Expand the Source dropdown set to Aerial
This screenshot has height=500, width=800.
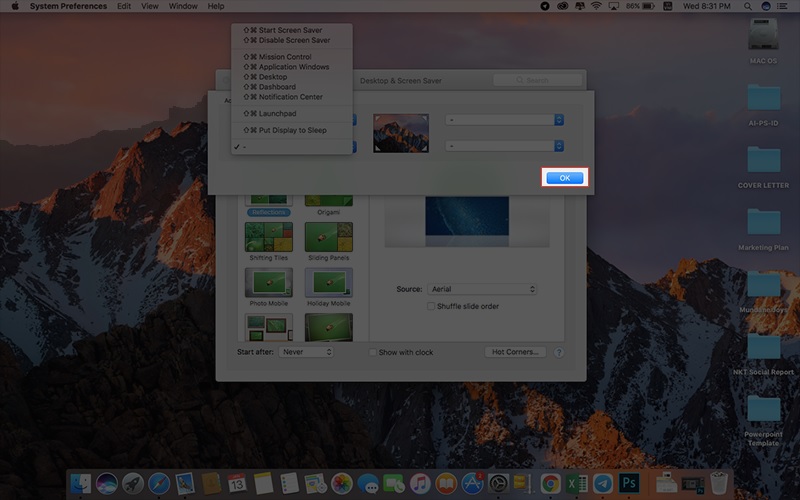click(x=482, y=289)
